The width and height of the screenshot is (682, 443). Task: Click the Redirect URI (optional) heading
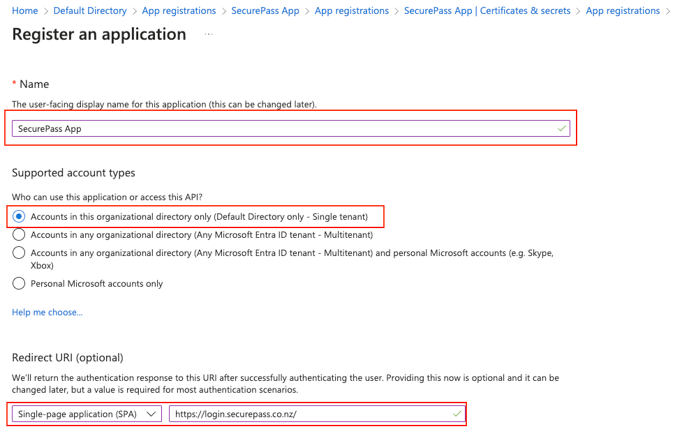(x=68, y=358)
